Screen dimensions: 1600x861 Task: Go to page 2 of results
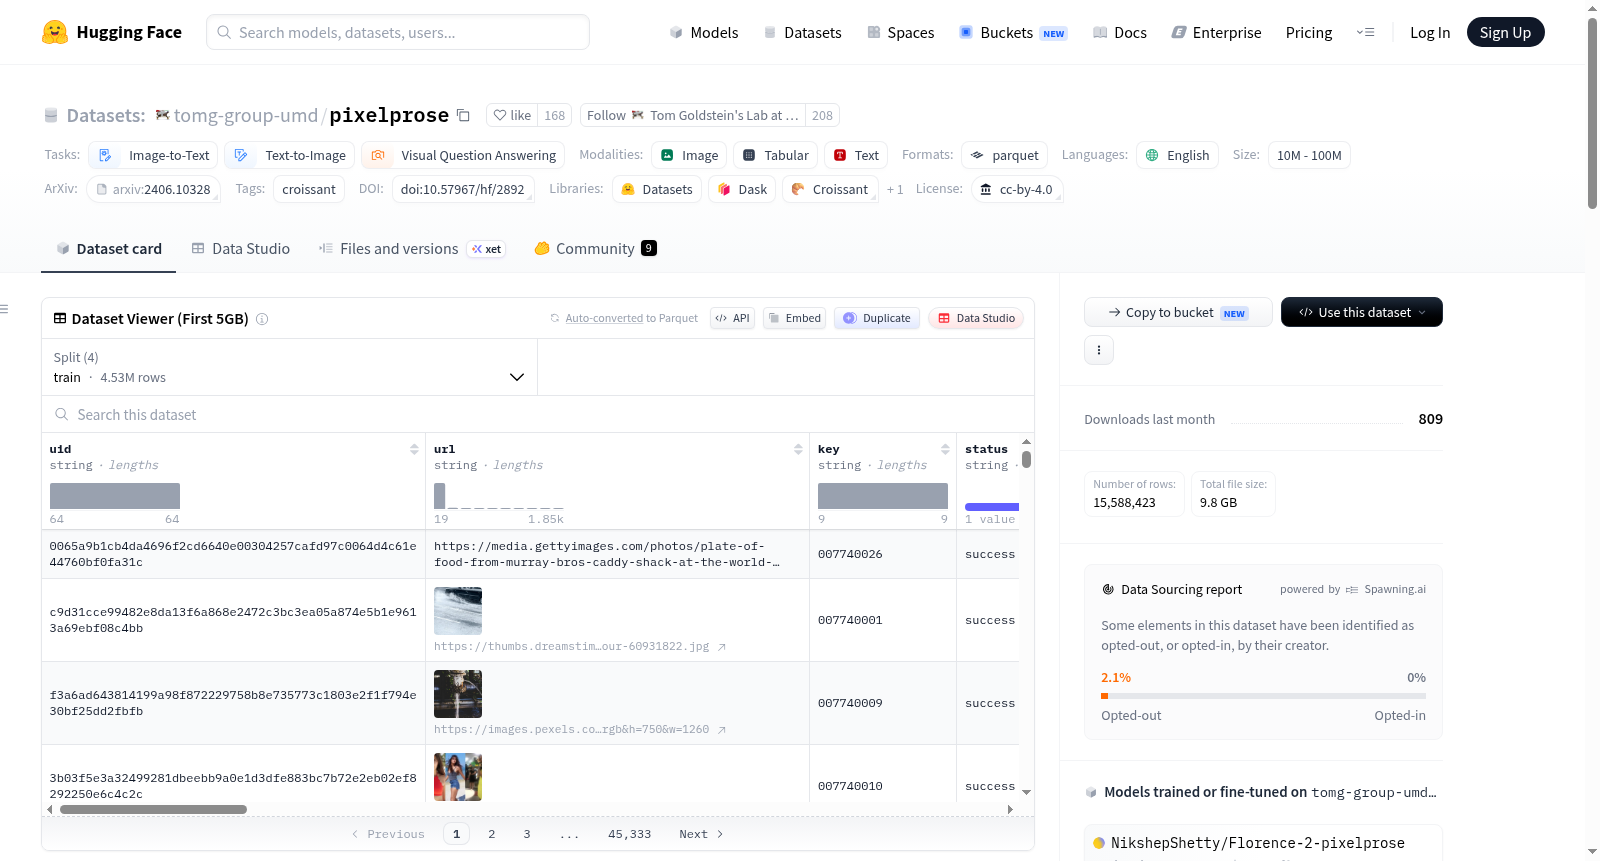492,834
